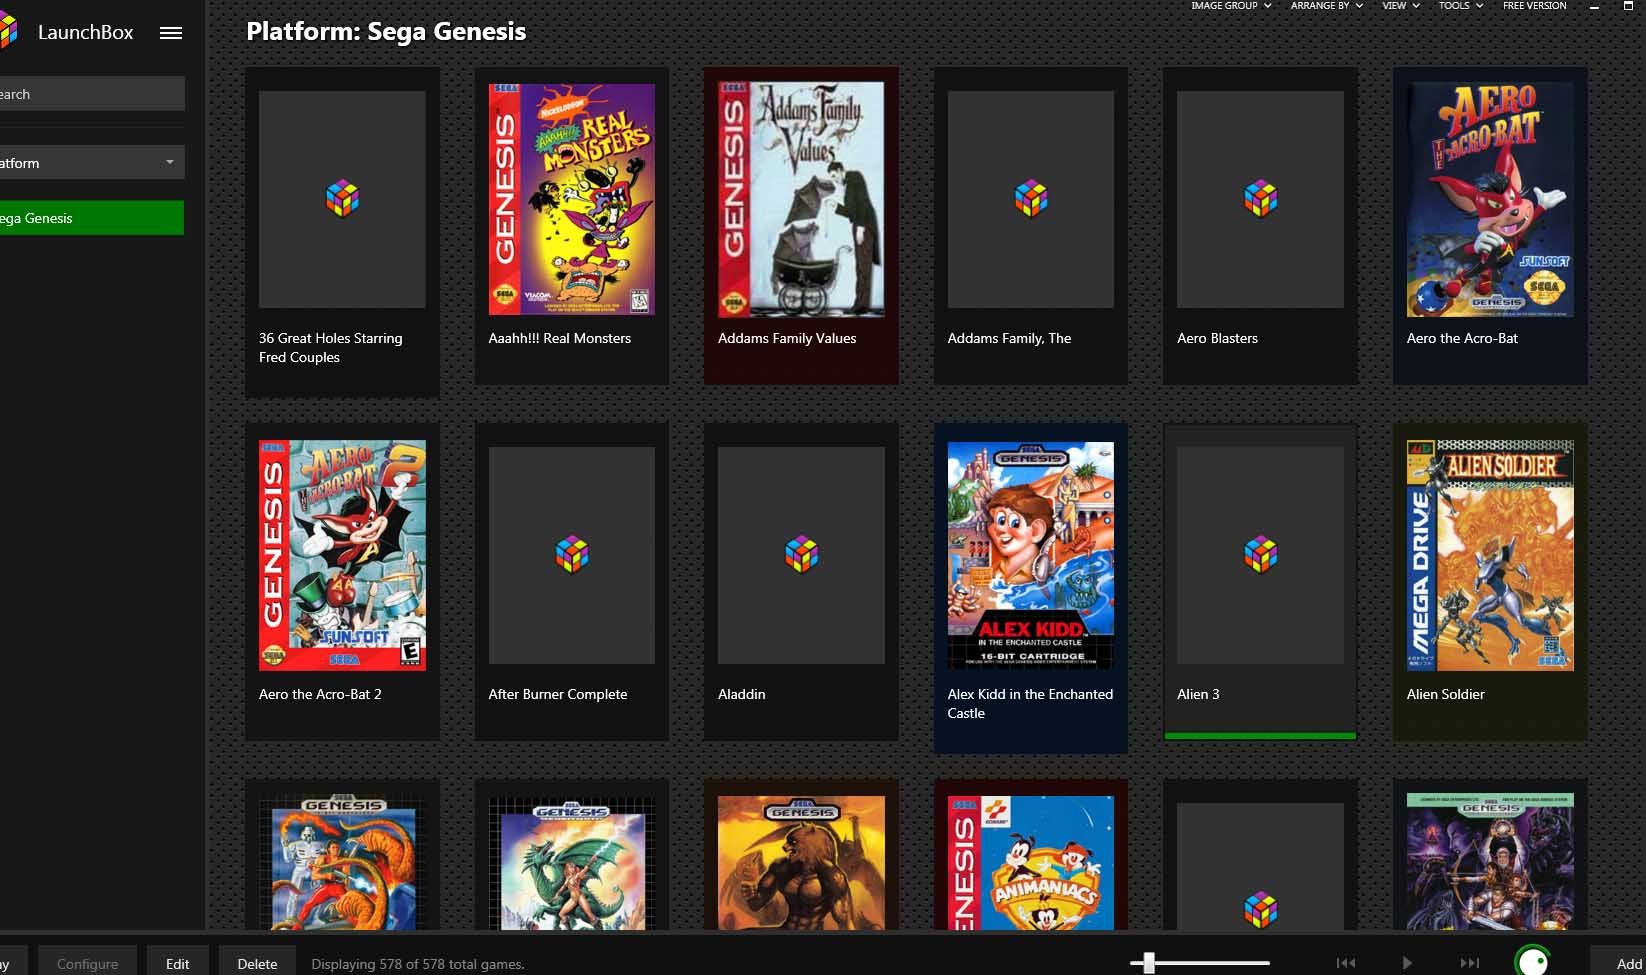Click the play music button
The height and width of the screenshot is (975, 1646).
1407,963
